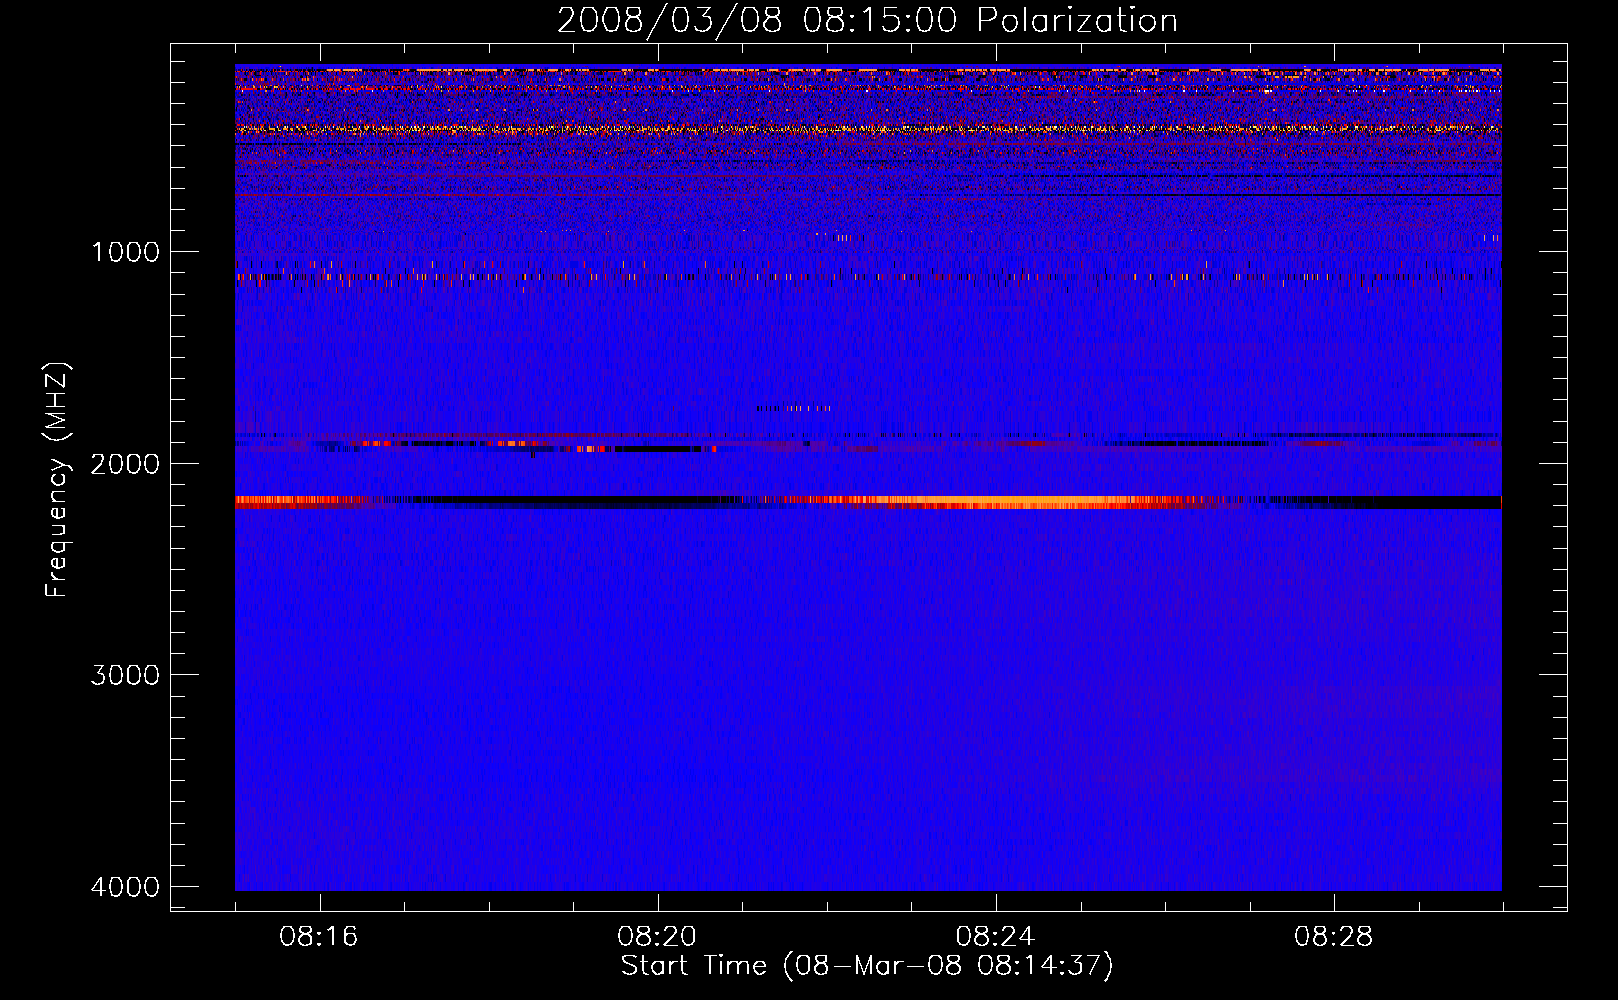Viewport: 1618px width, 1000px height.
Task: Click the "08:16" time tick label
Action: pos(319,937)
